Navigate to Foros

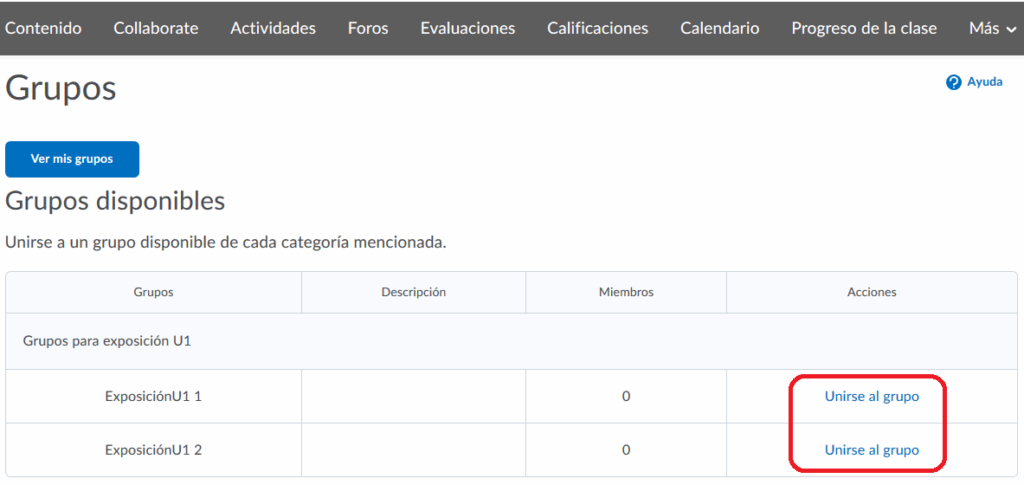368,28
